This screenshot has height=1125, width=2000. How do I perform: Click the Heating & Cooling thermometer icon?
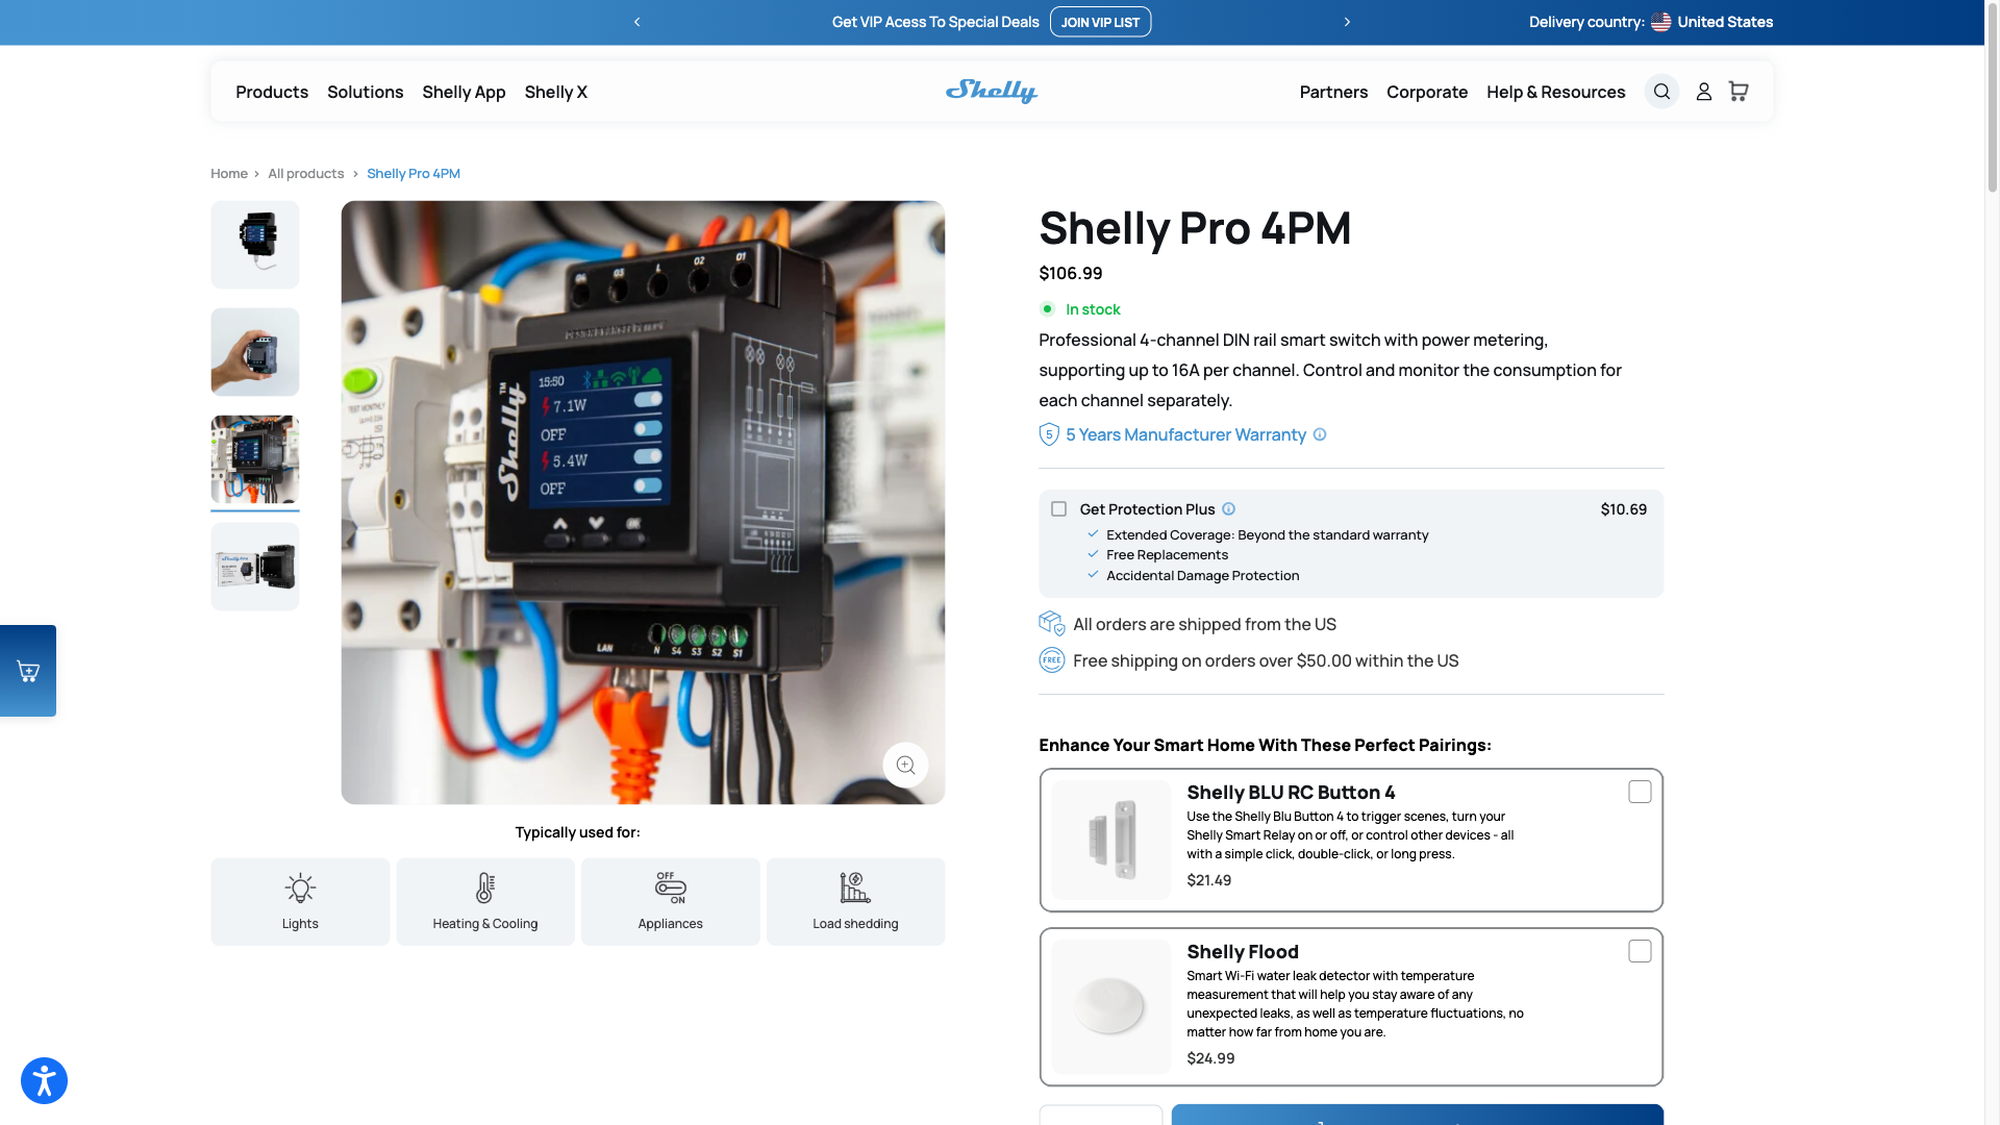[485, 887]
